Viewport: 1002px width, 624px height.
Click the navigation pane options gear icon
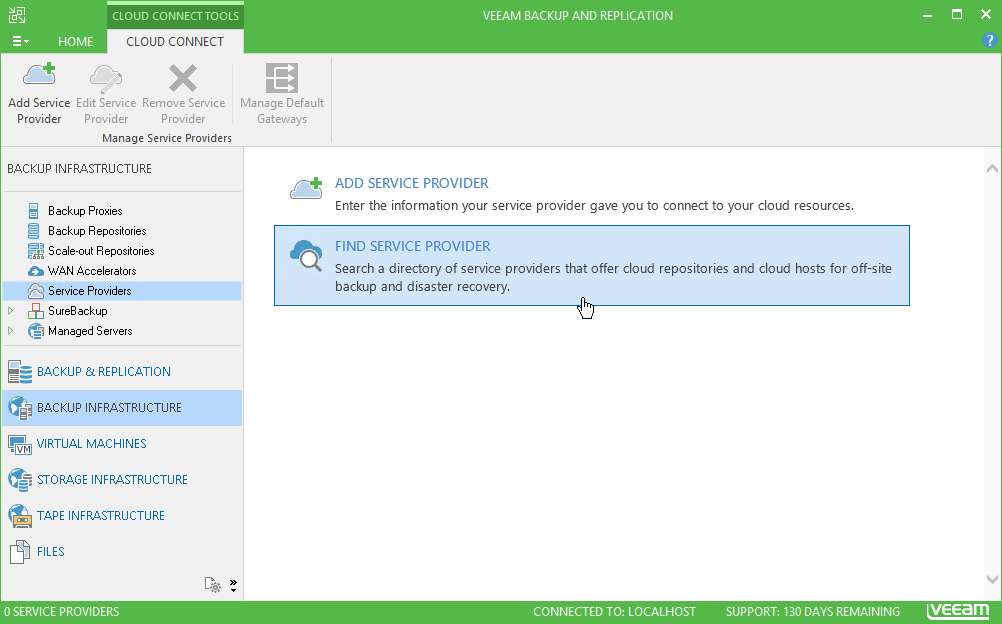(x=213, y=584)
